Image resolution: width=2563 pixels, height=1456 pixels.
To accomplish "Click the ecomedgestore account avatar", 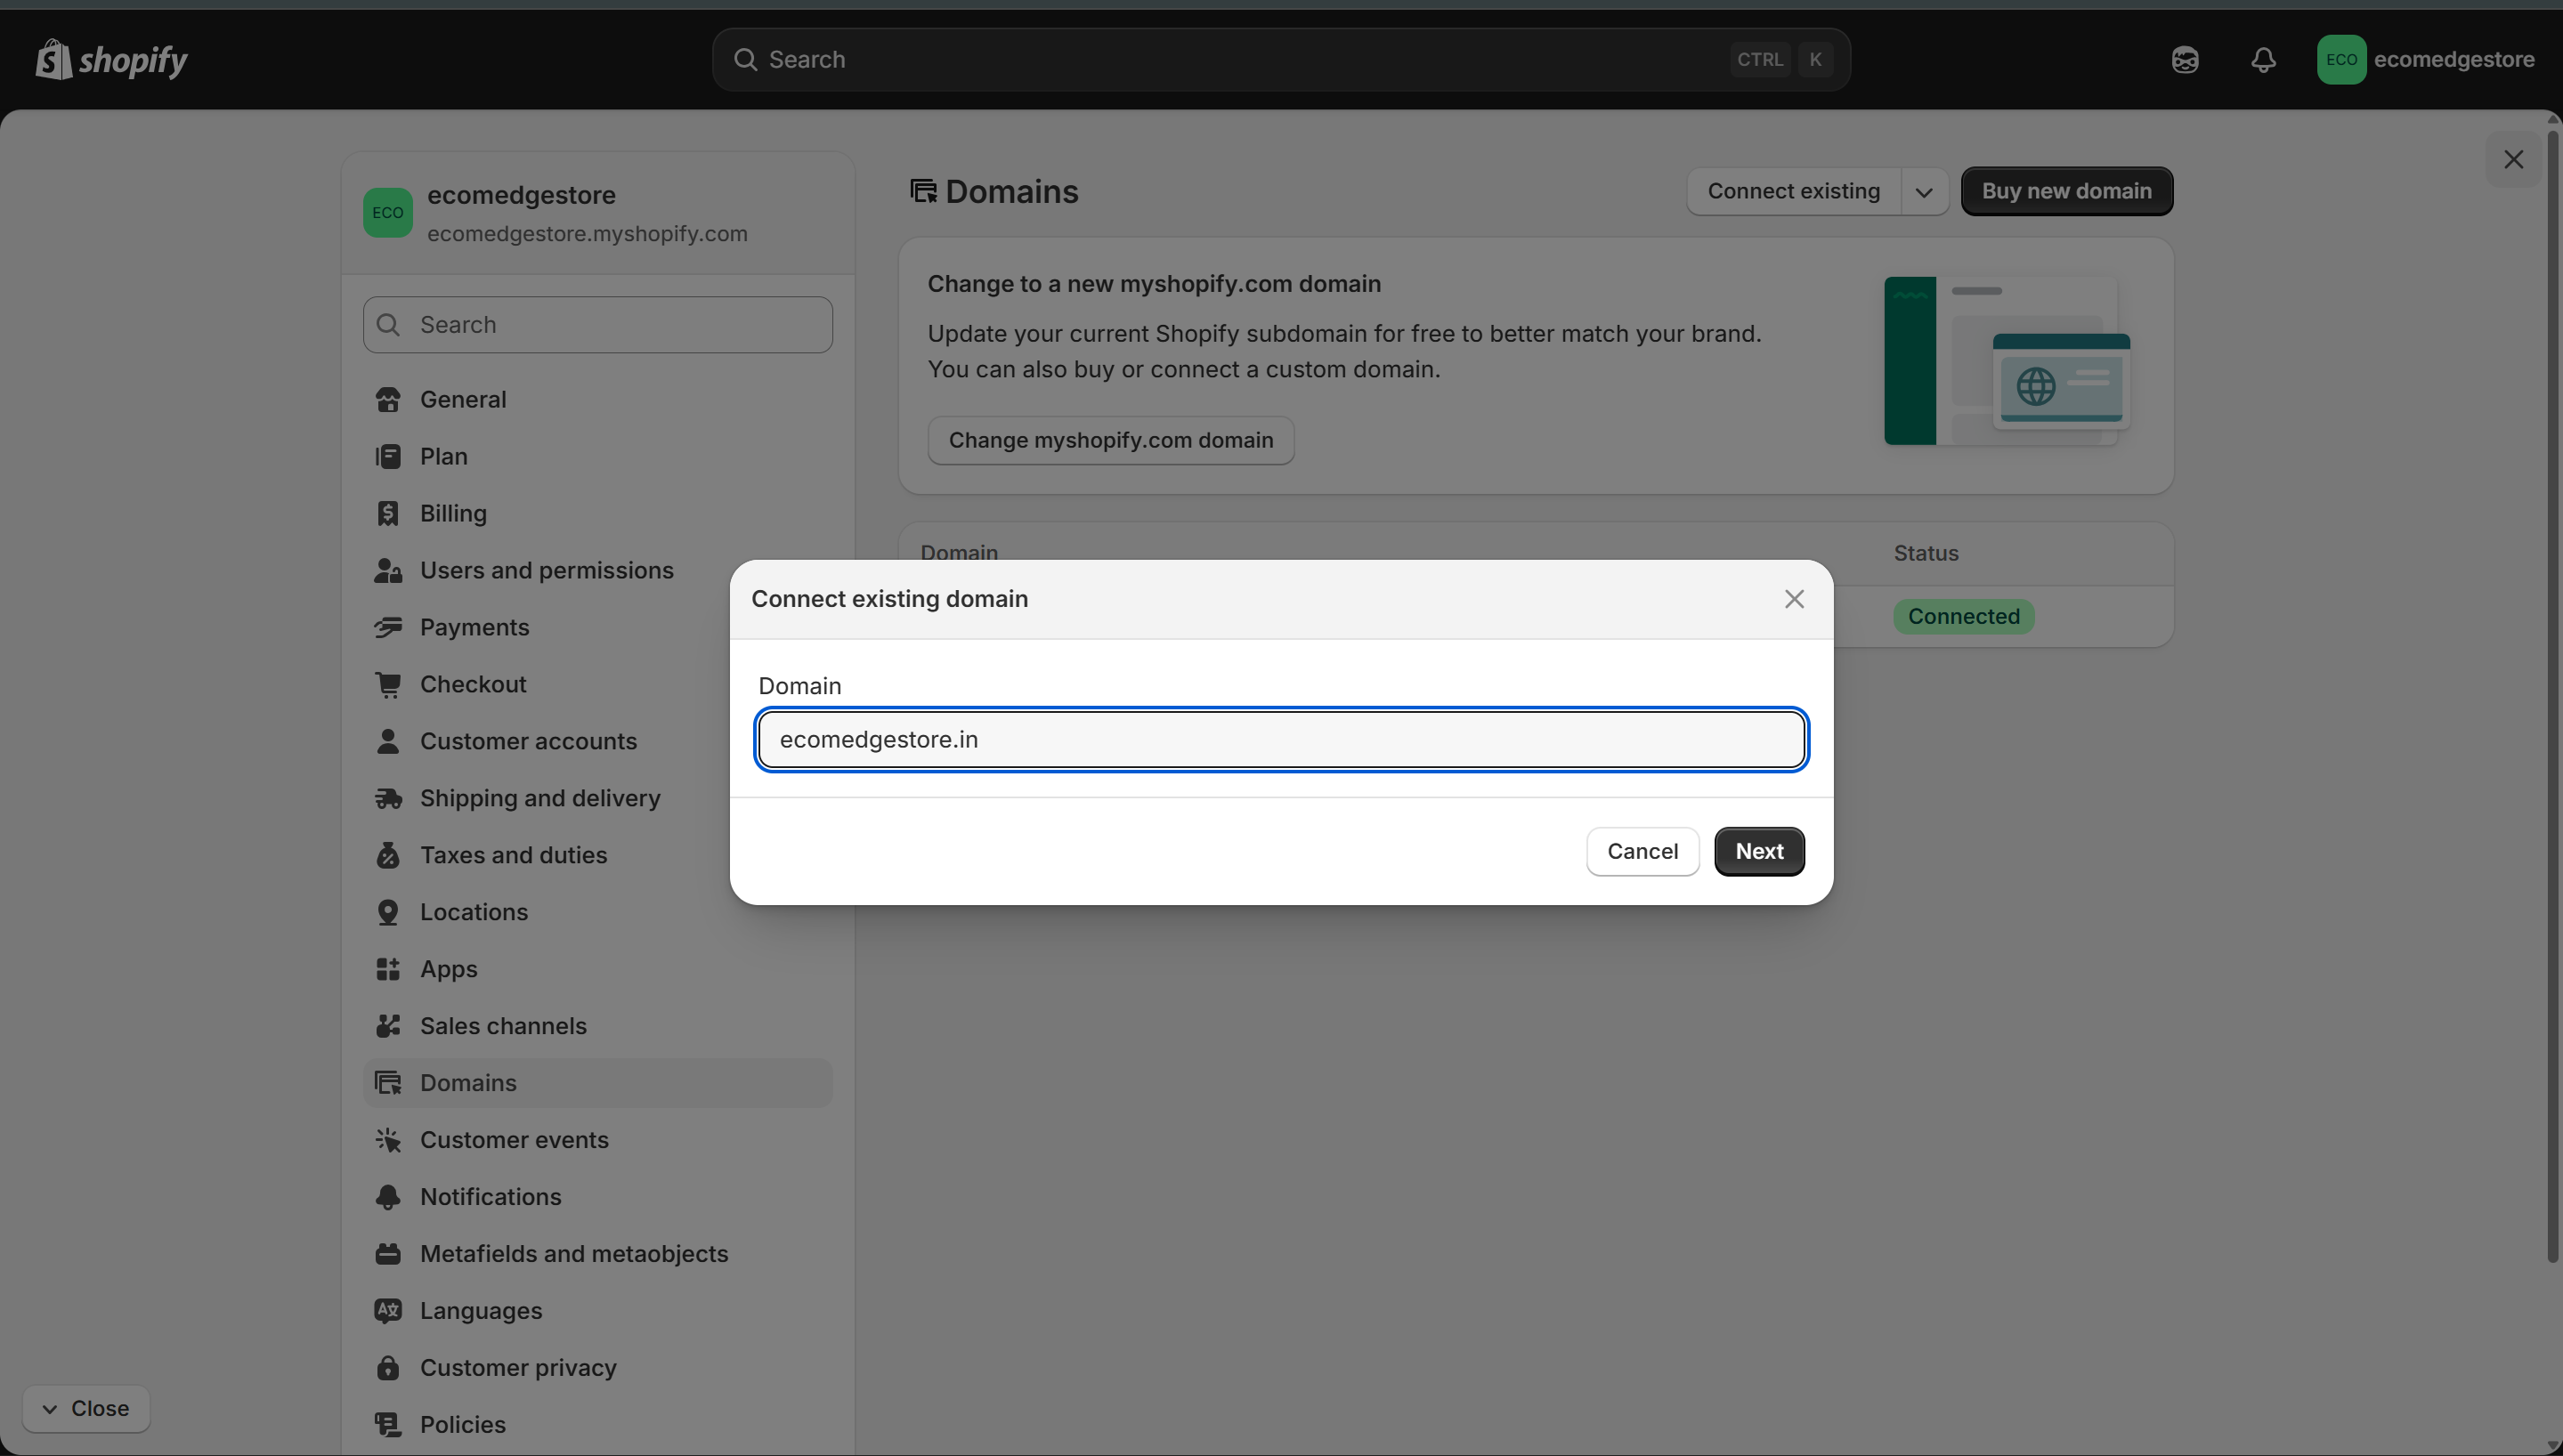I will (x=2342, y=59).
